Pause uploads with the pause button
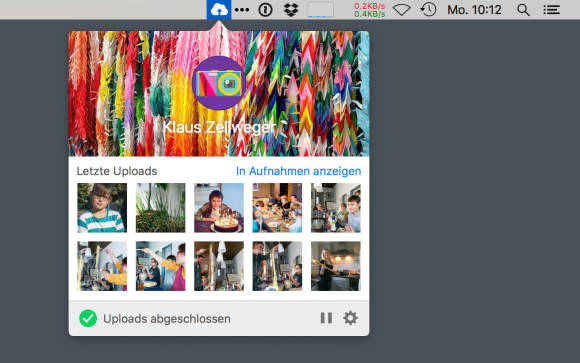The width and height of the screenshot is (580, 363). (326, 318)
